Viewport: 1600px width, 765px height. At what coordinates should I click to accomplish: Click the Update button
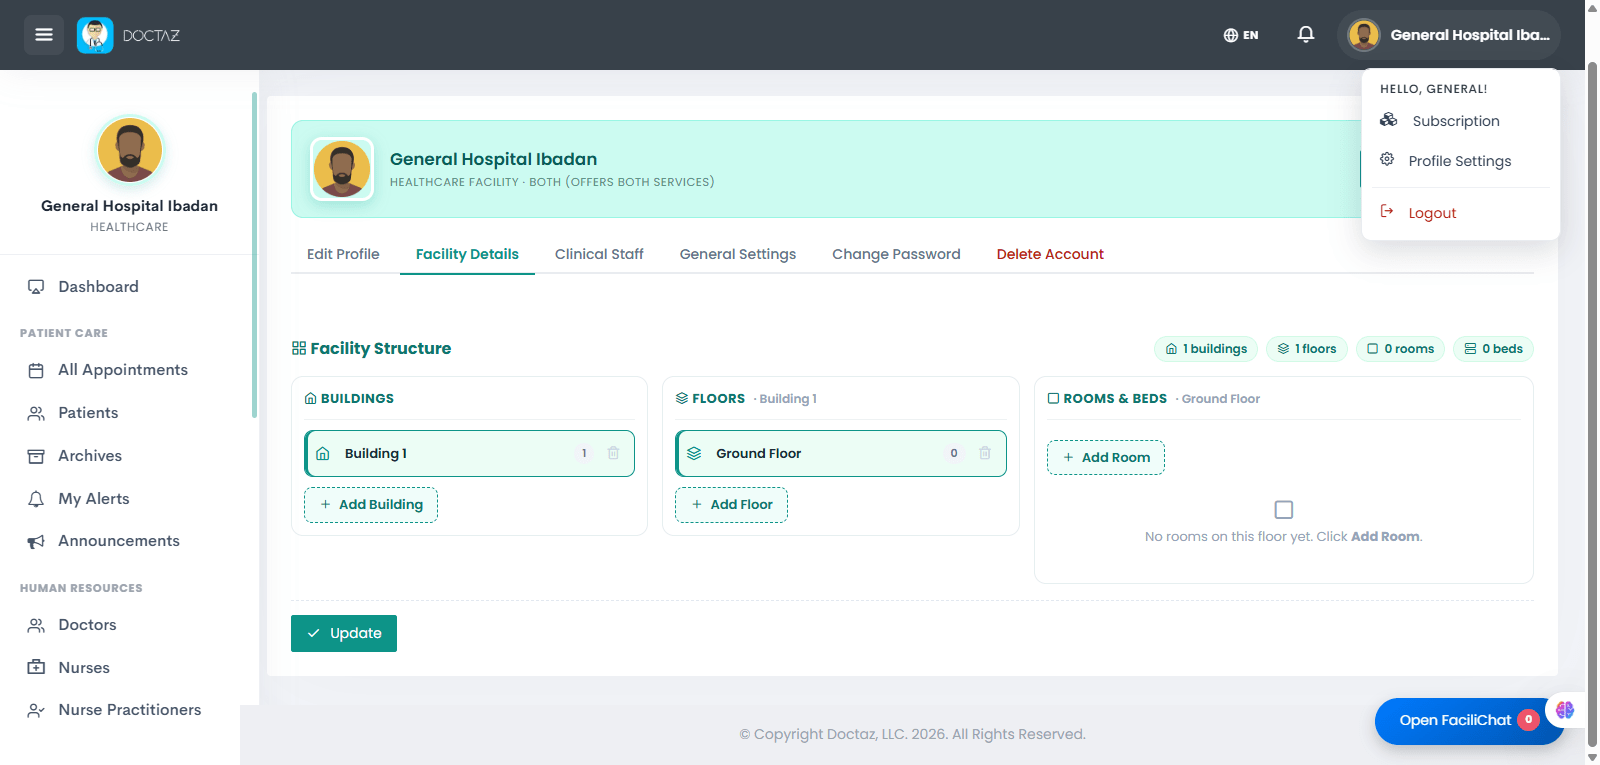[x=344, y=633]
